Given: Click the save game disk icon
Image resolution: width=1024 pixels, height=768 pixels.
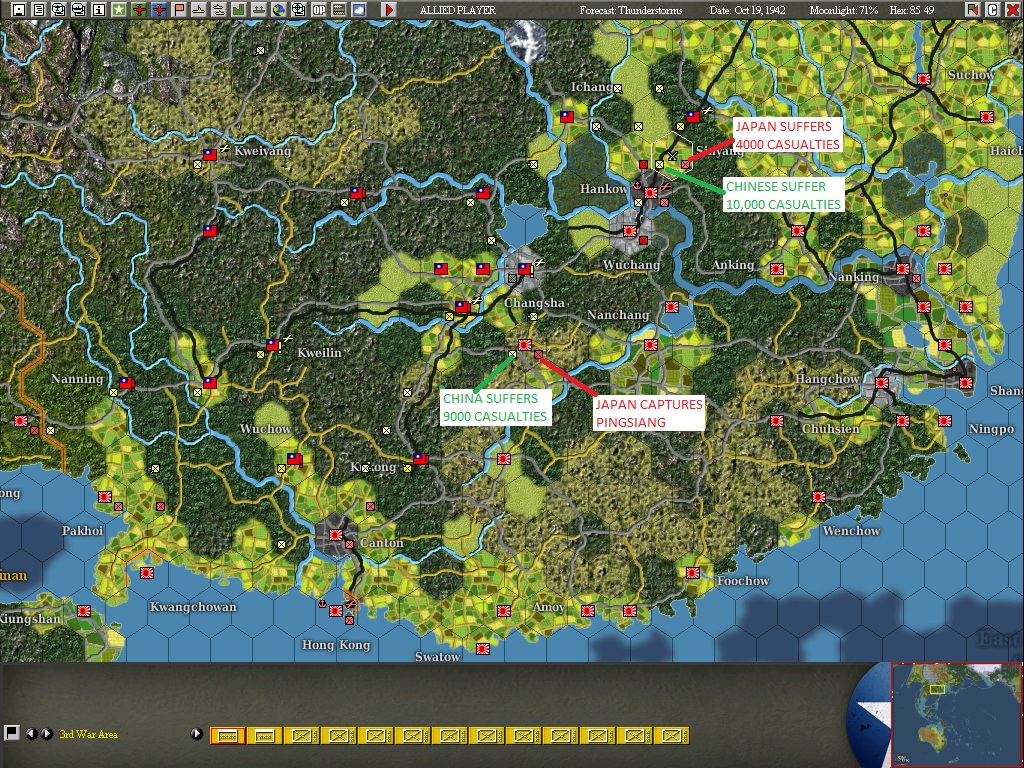Looking at the screenshot, I should pyautogui.click(x=19, y=10).
